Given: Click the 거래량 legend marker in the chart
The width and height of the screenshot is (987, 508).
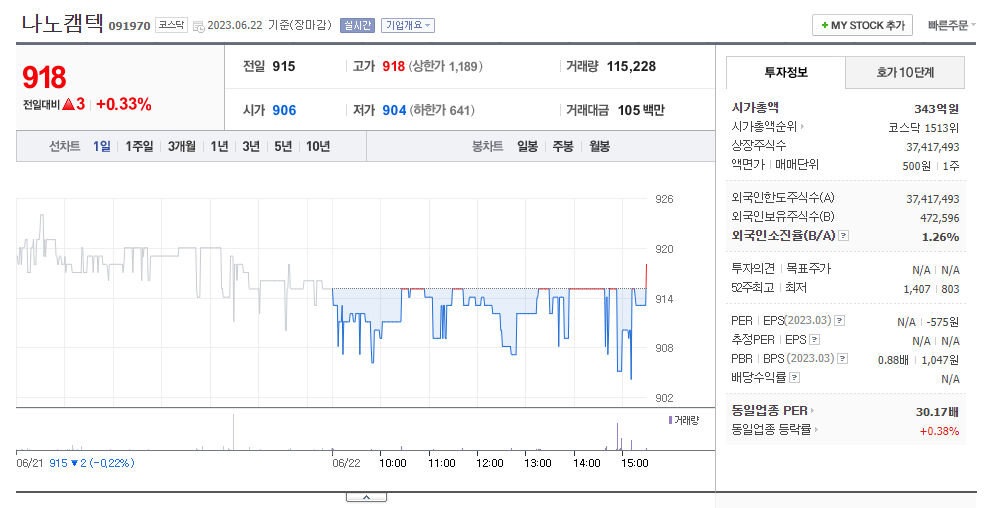Looking at the screenshot, I should (x=670, y=420).
